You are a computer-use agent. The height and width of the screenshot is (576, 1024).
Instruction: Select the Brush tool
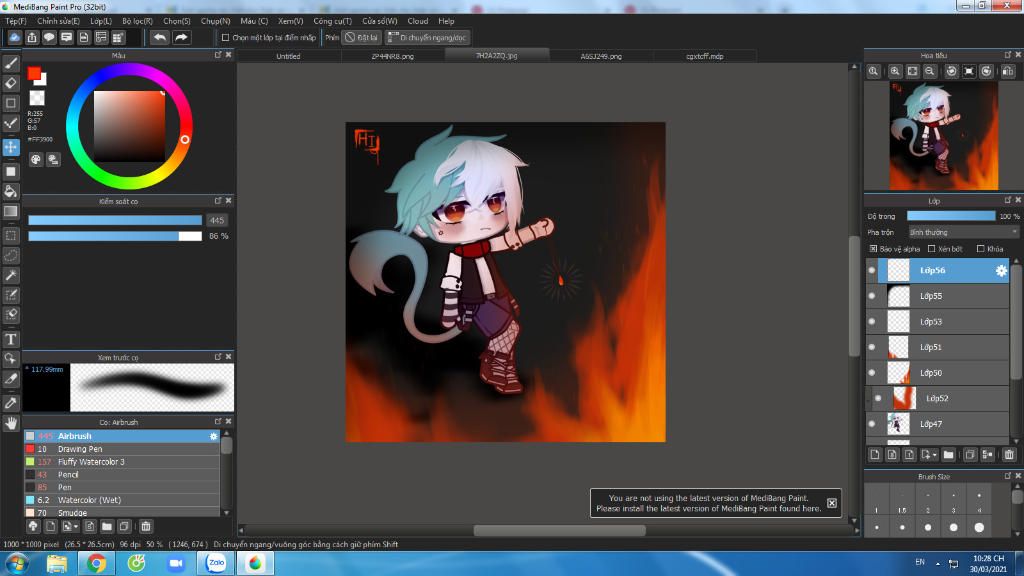coord(11,63)
